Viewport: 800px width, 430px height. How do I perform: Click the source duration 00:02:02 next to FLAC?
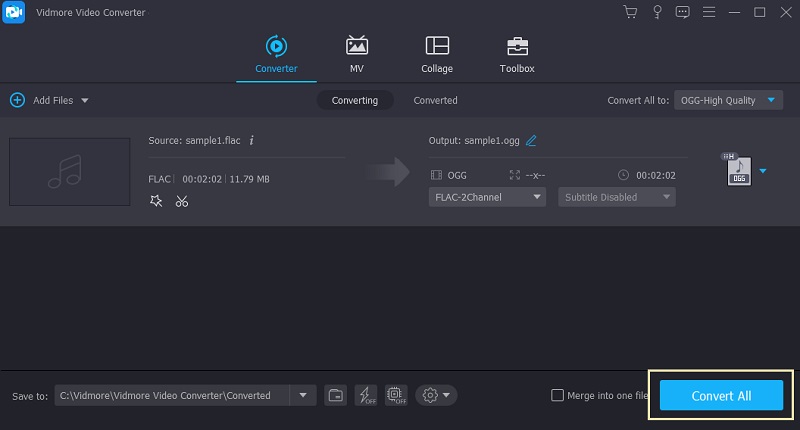pyautogui.click(x=202, y=179)
